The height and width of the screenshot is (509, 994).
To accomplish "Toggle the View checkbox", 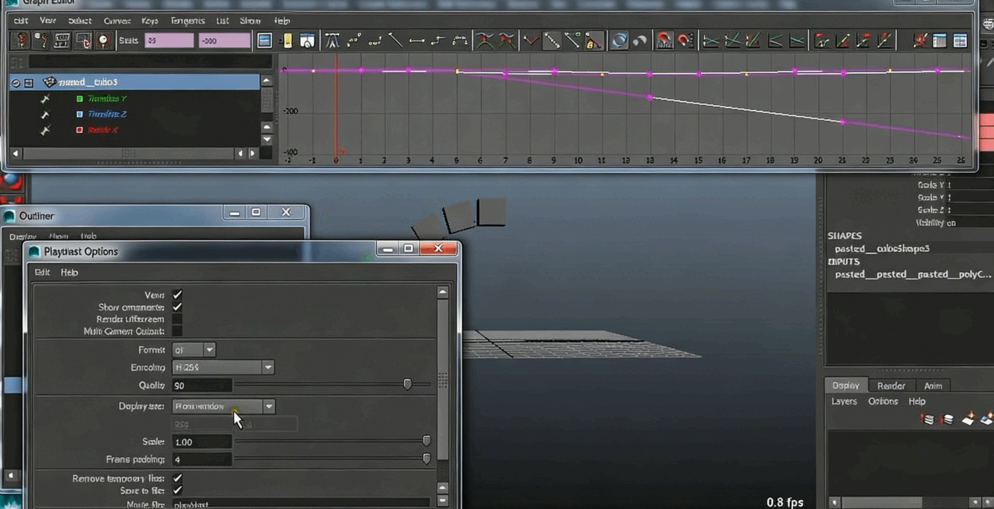I will 177,295.
